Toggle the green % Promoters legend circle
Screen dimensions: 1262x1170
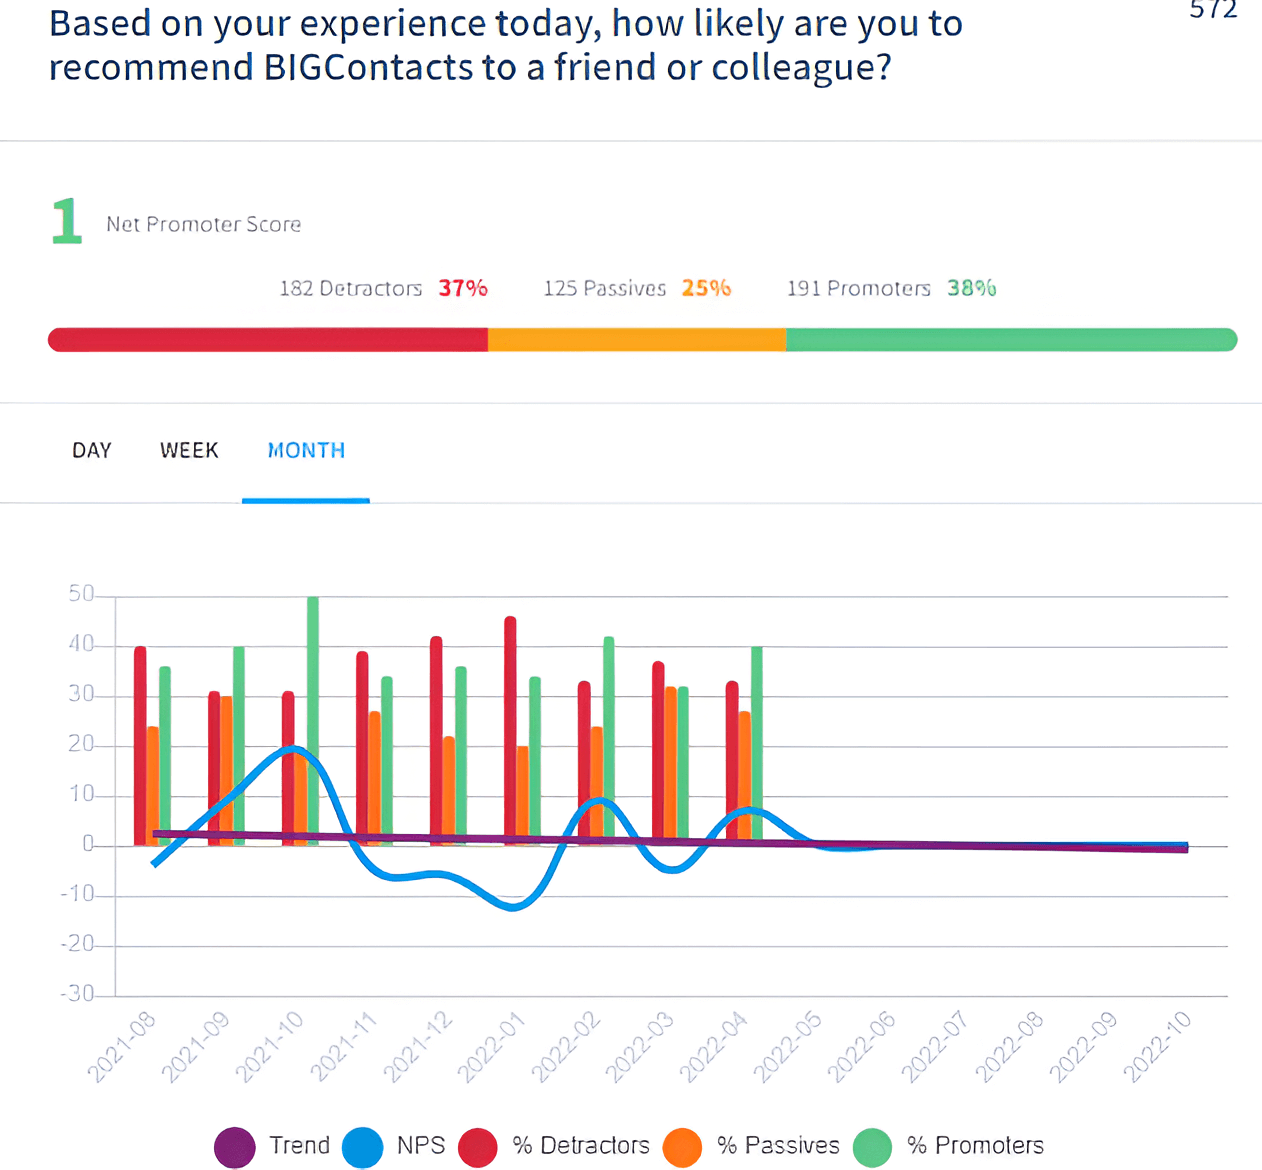tap(872, 1147)
